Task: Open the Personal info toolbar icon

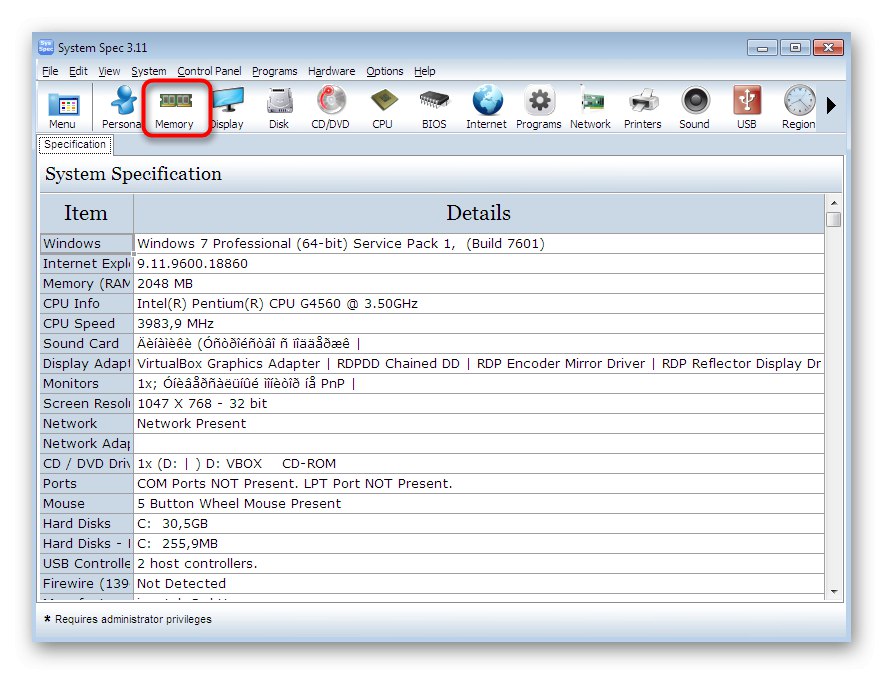Action: 121,108
